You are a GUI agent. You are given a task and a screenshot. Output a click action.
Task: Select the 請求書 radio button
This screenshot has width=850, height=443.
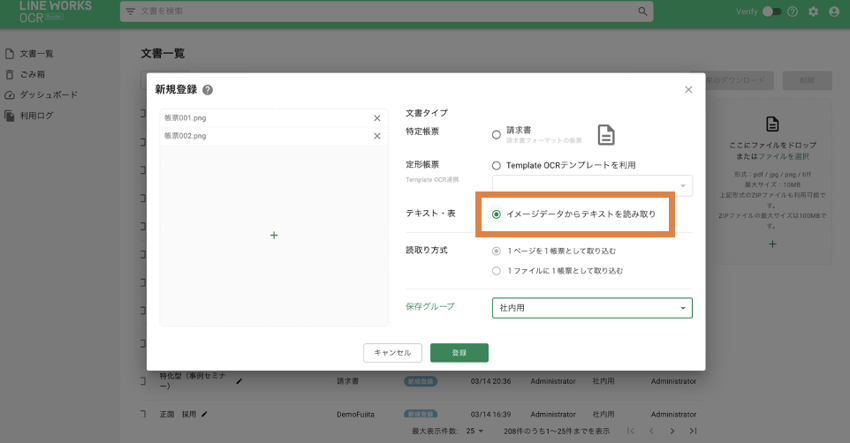(x=496, y=134)
